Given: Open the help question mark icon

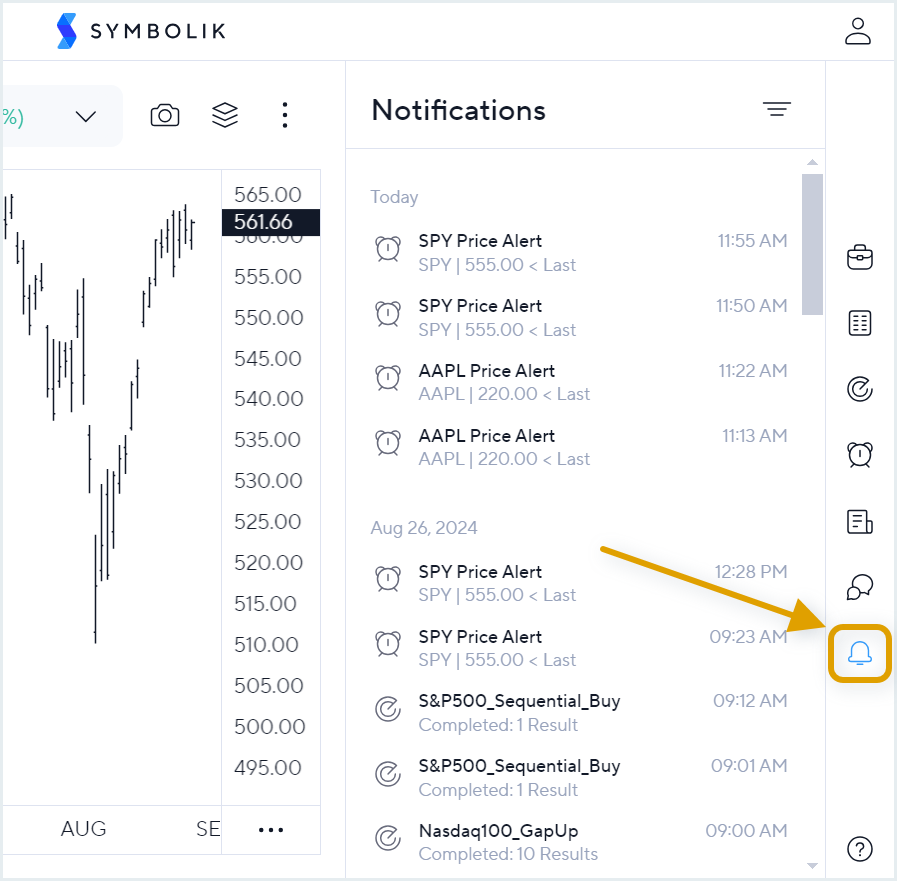Looking at the screenshot, I should pyautogui.click(x=859, y=849).
